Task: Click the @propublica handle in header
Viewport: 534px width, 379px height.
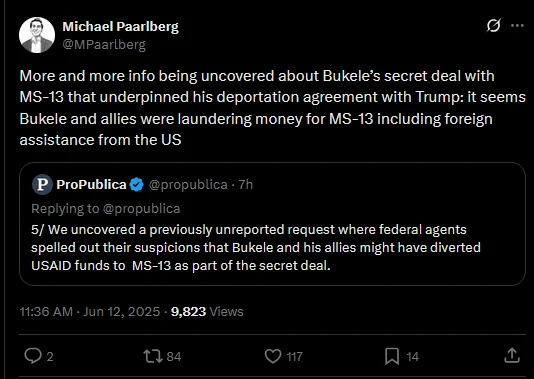Action: tap(188, 185)
